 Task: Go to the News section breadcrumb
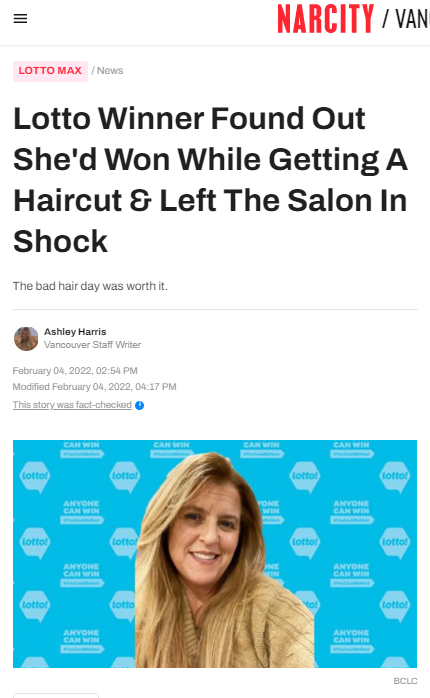click(110, 71)
